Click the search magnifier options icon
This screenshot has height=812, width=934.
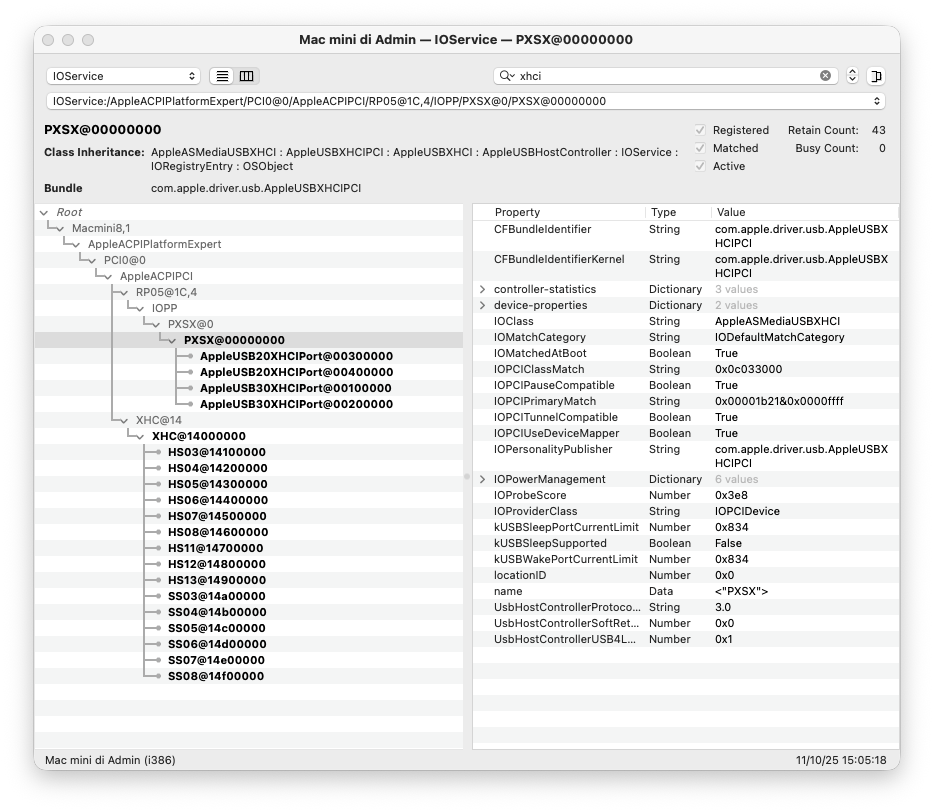coord(508,76)
